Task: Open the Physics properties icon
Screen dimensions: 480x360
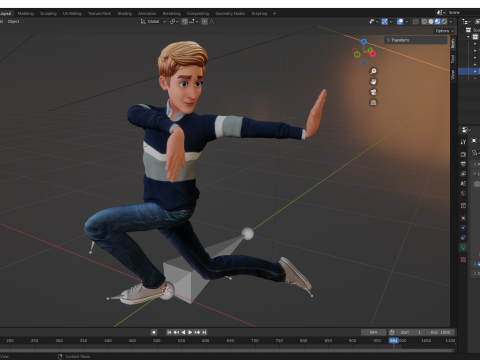Action: [463, 228]
